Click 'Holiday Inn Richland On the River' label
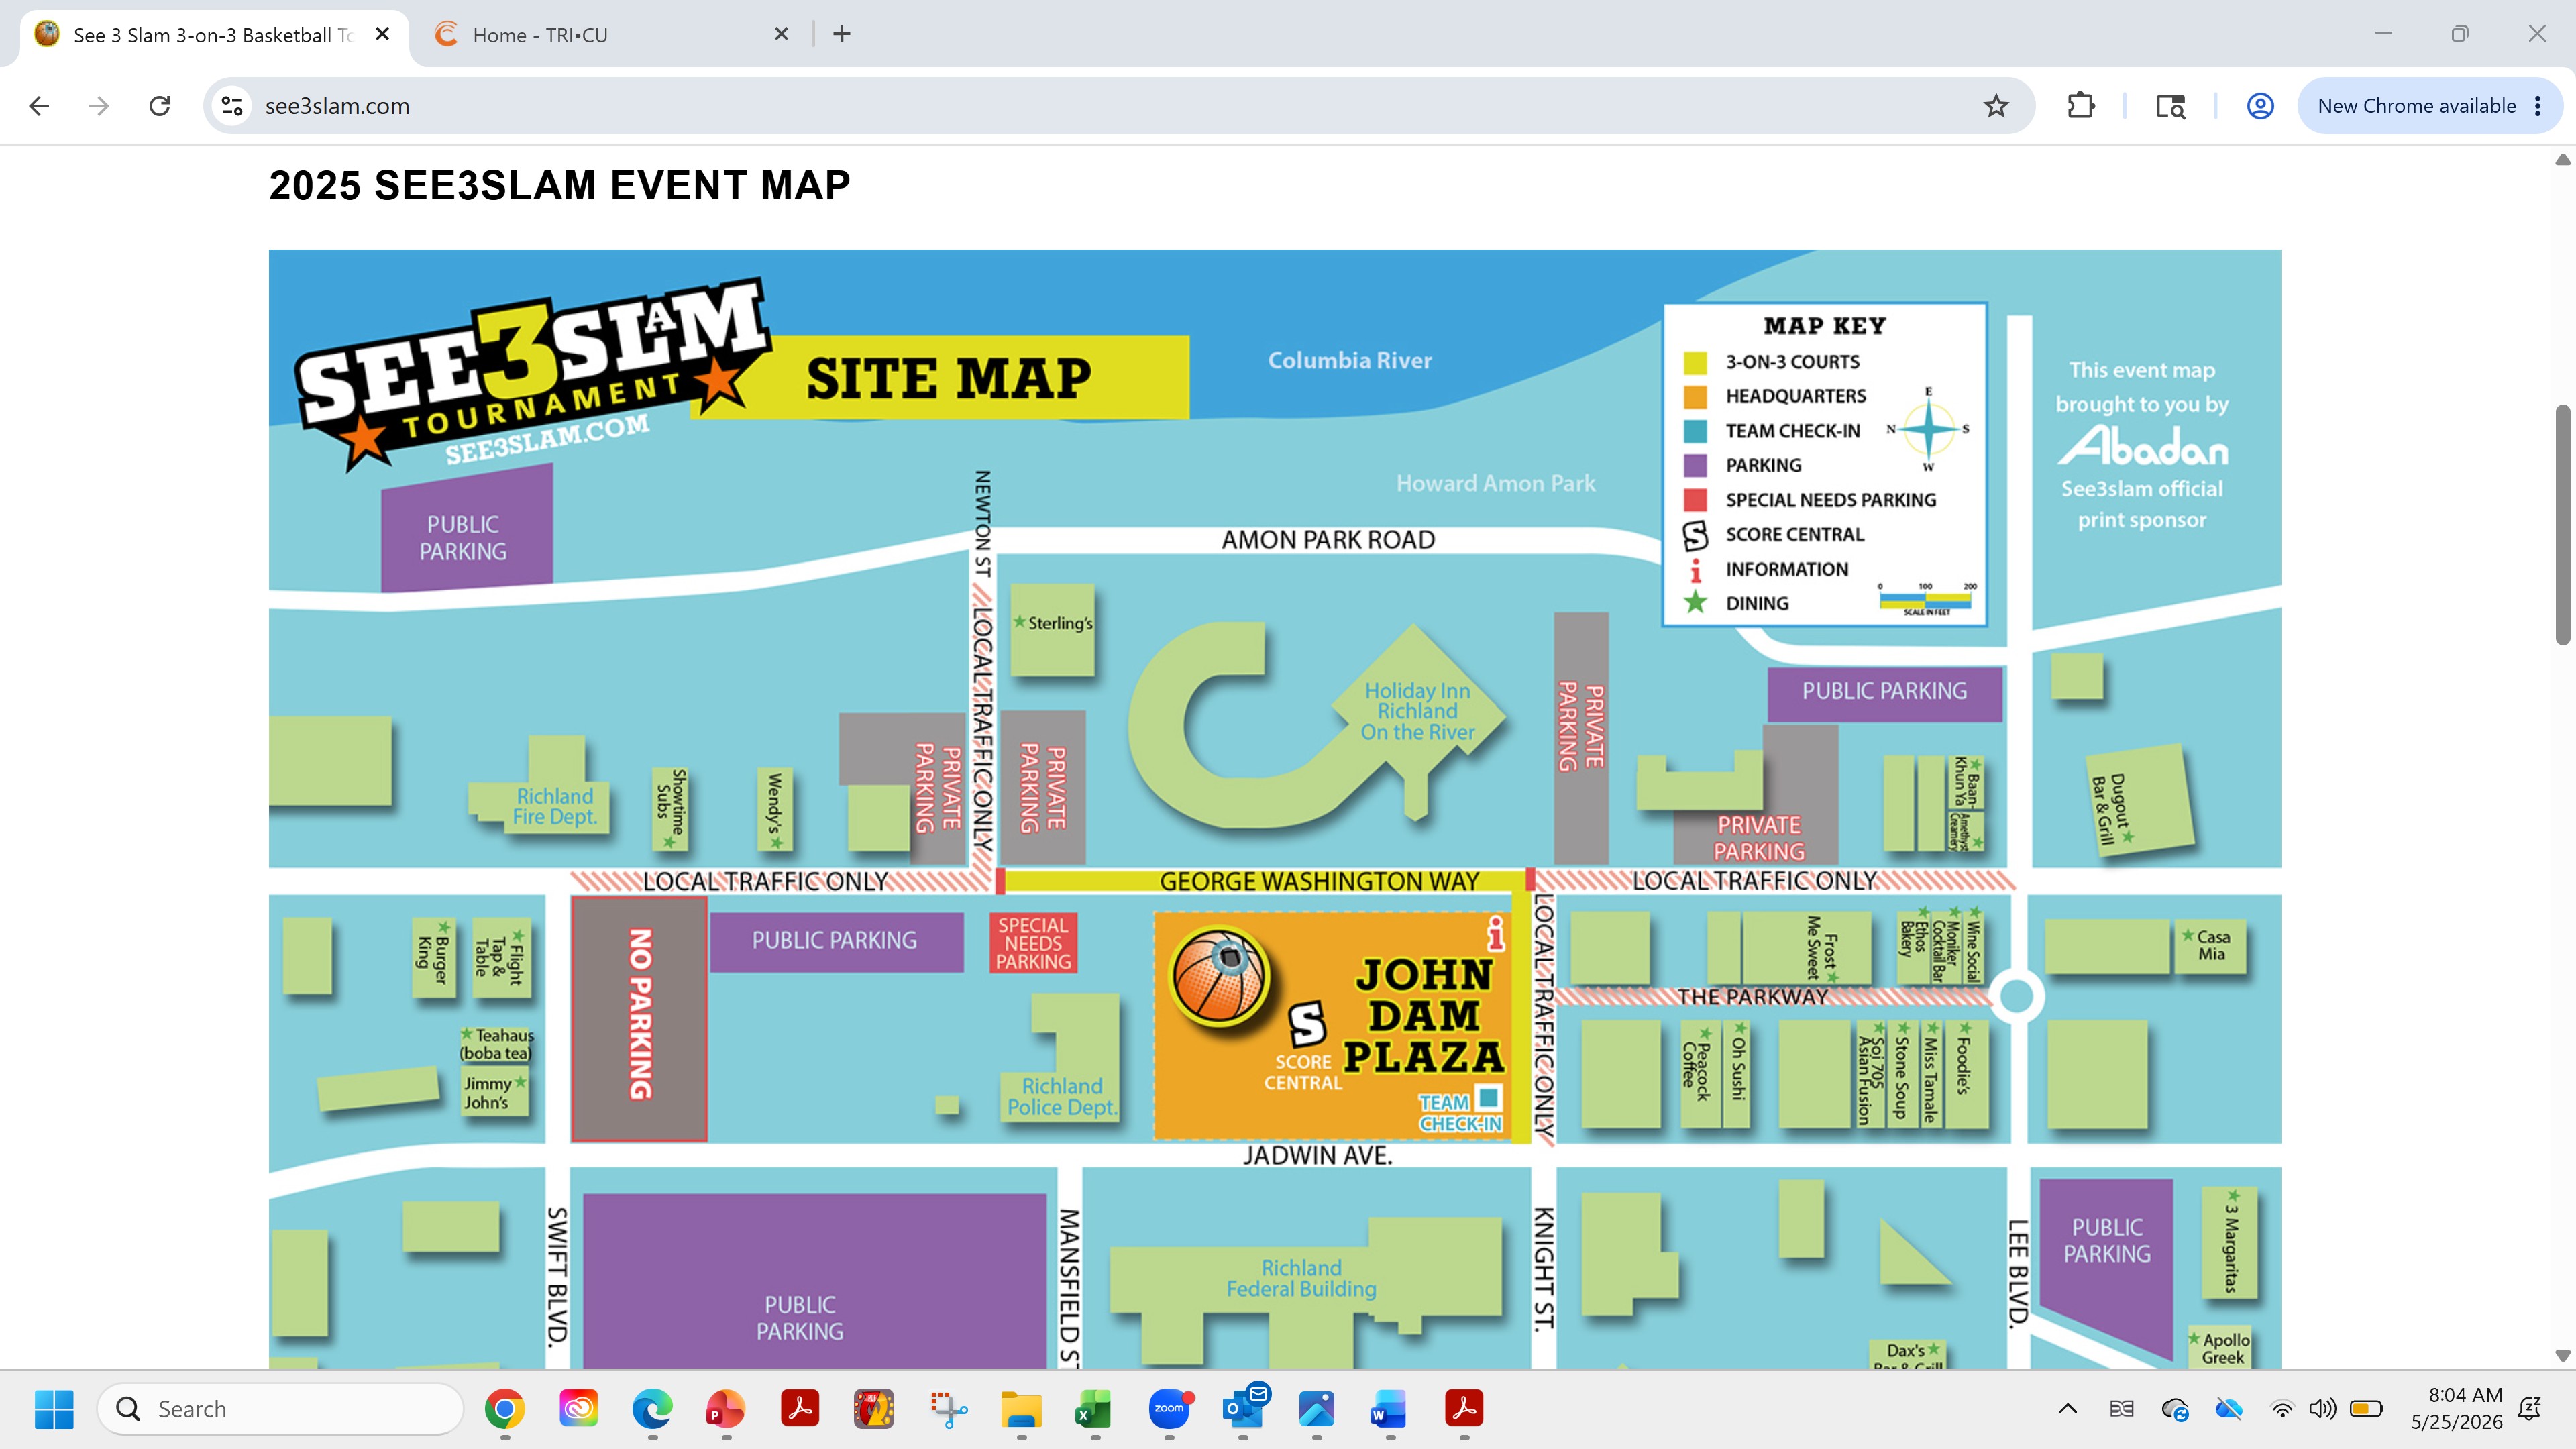The width and height of the screenshot is (2576, 1449). (x=1417, y=711)
